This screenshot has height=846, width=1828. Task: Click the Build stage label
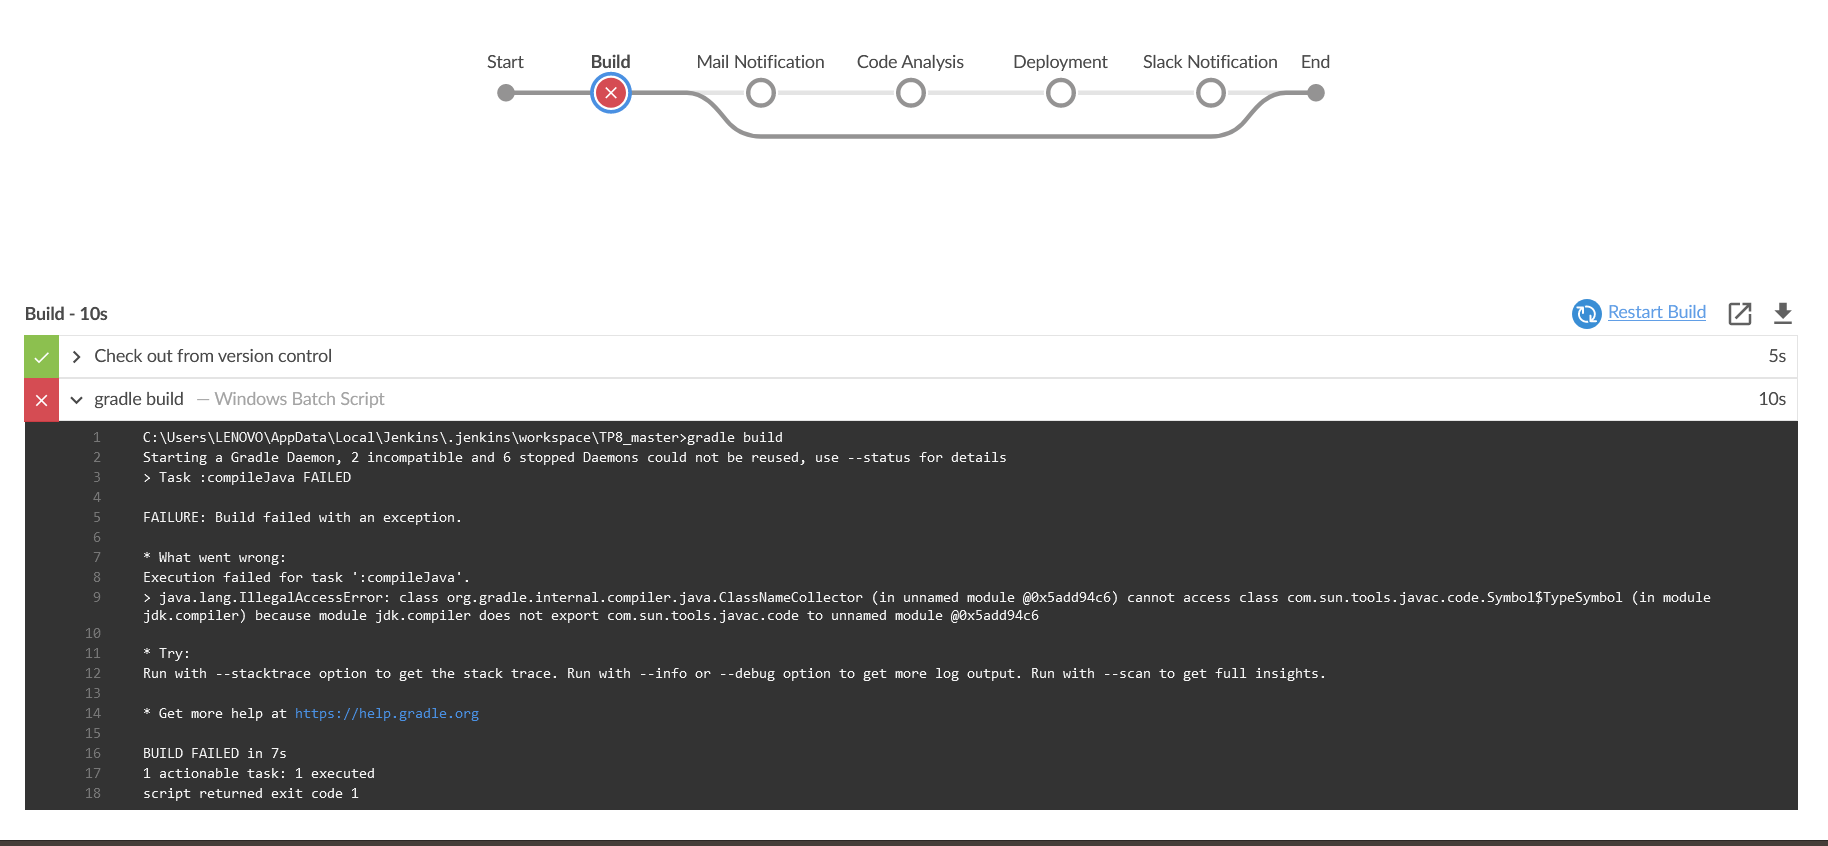(610, 62)
